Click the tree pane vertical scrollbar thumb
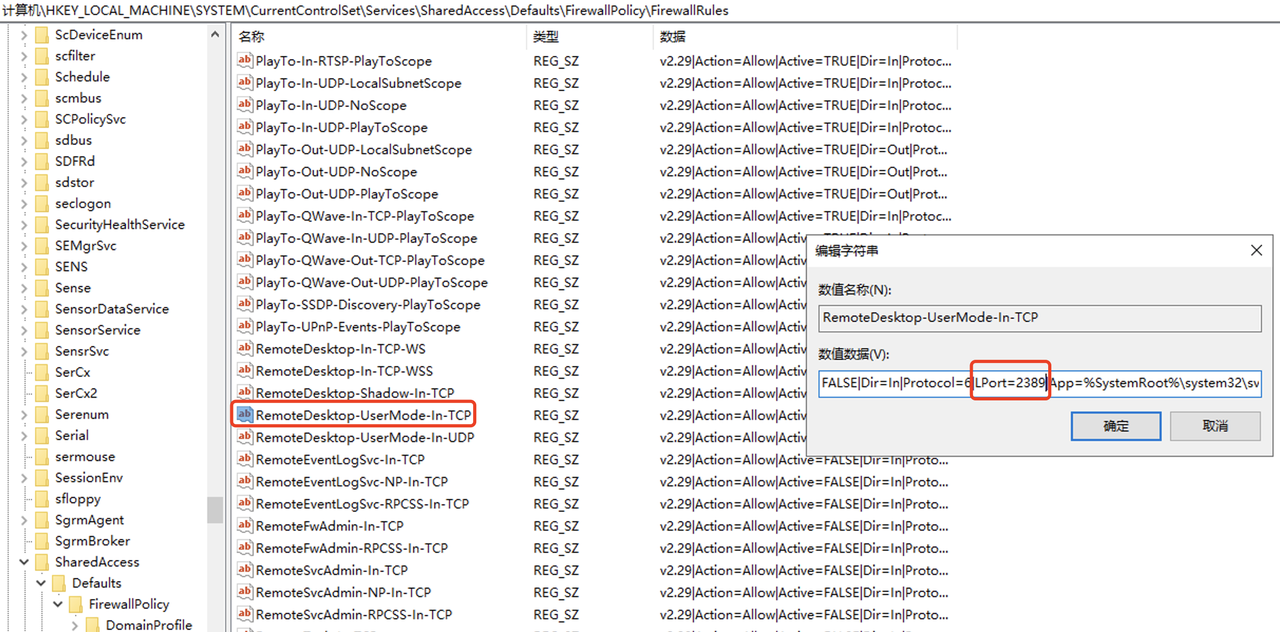This screenshot has height=632, width=1280. pos(215,509)
